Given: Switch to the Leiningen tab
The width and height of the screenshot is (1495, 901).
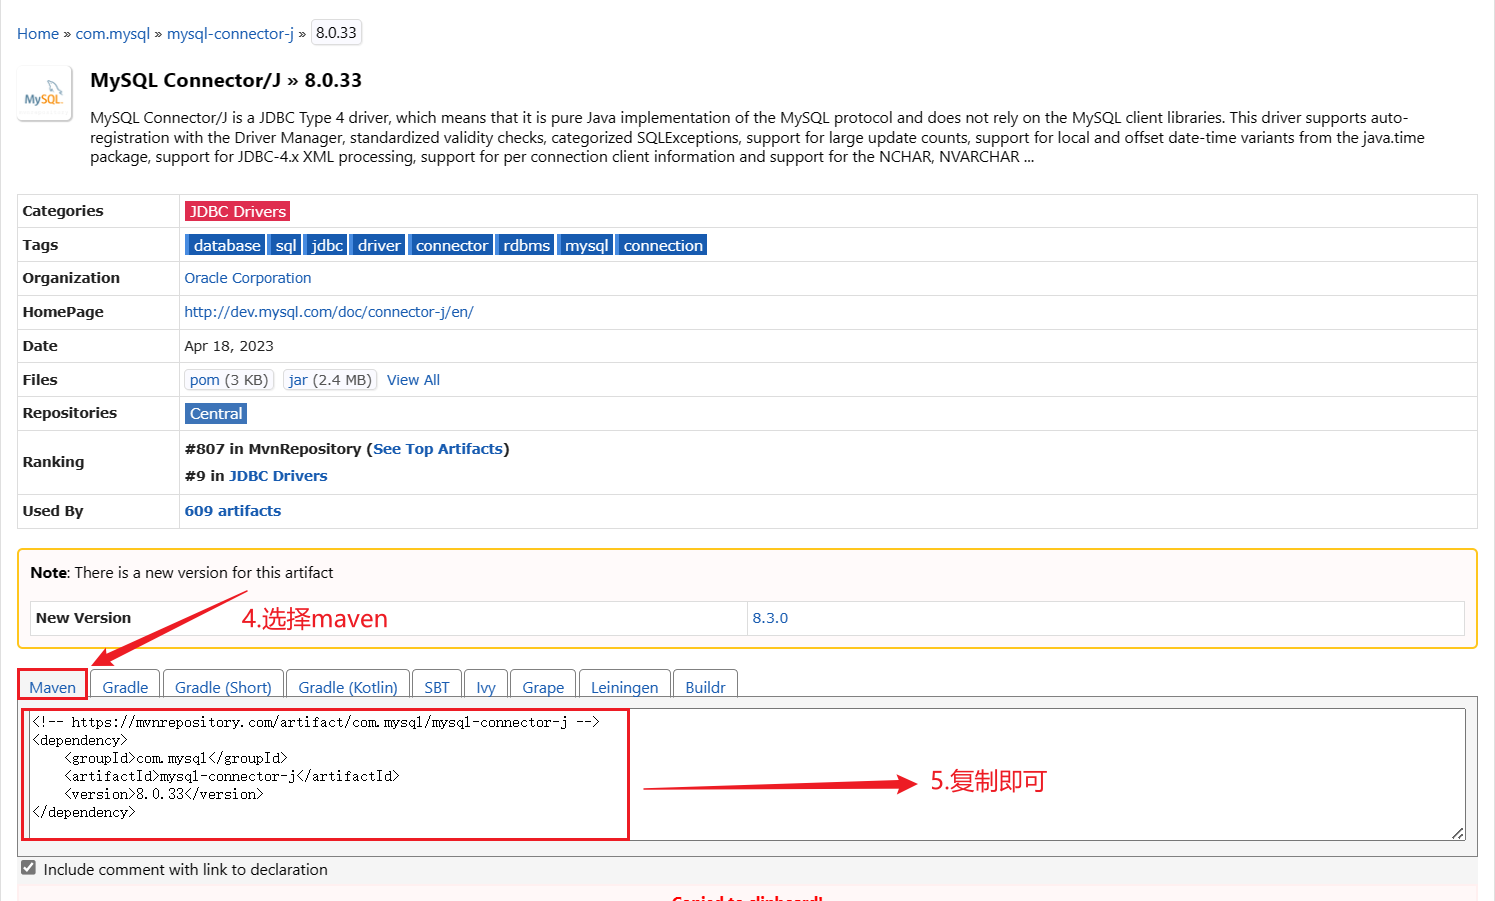Looking at the screenshot, I should point(624,686).
